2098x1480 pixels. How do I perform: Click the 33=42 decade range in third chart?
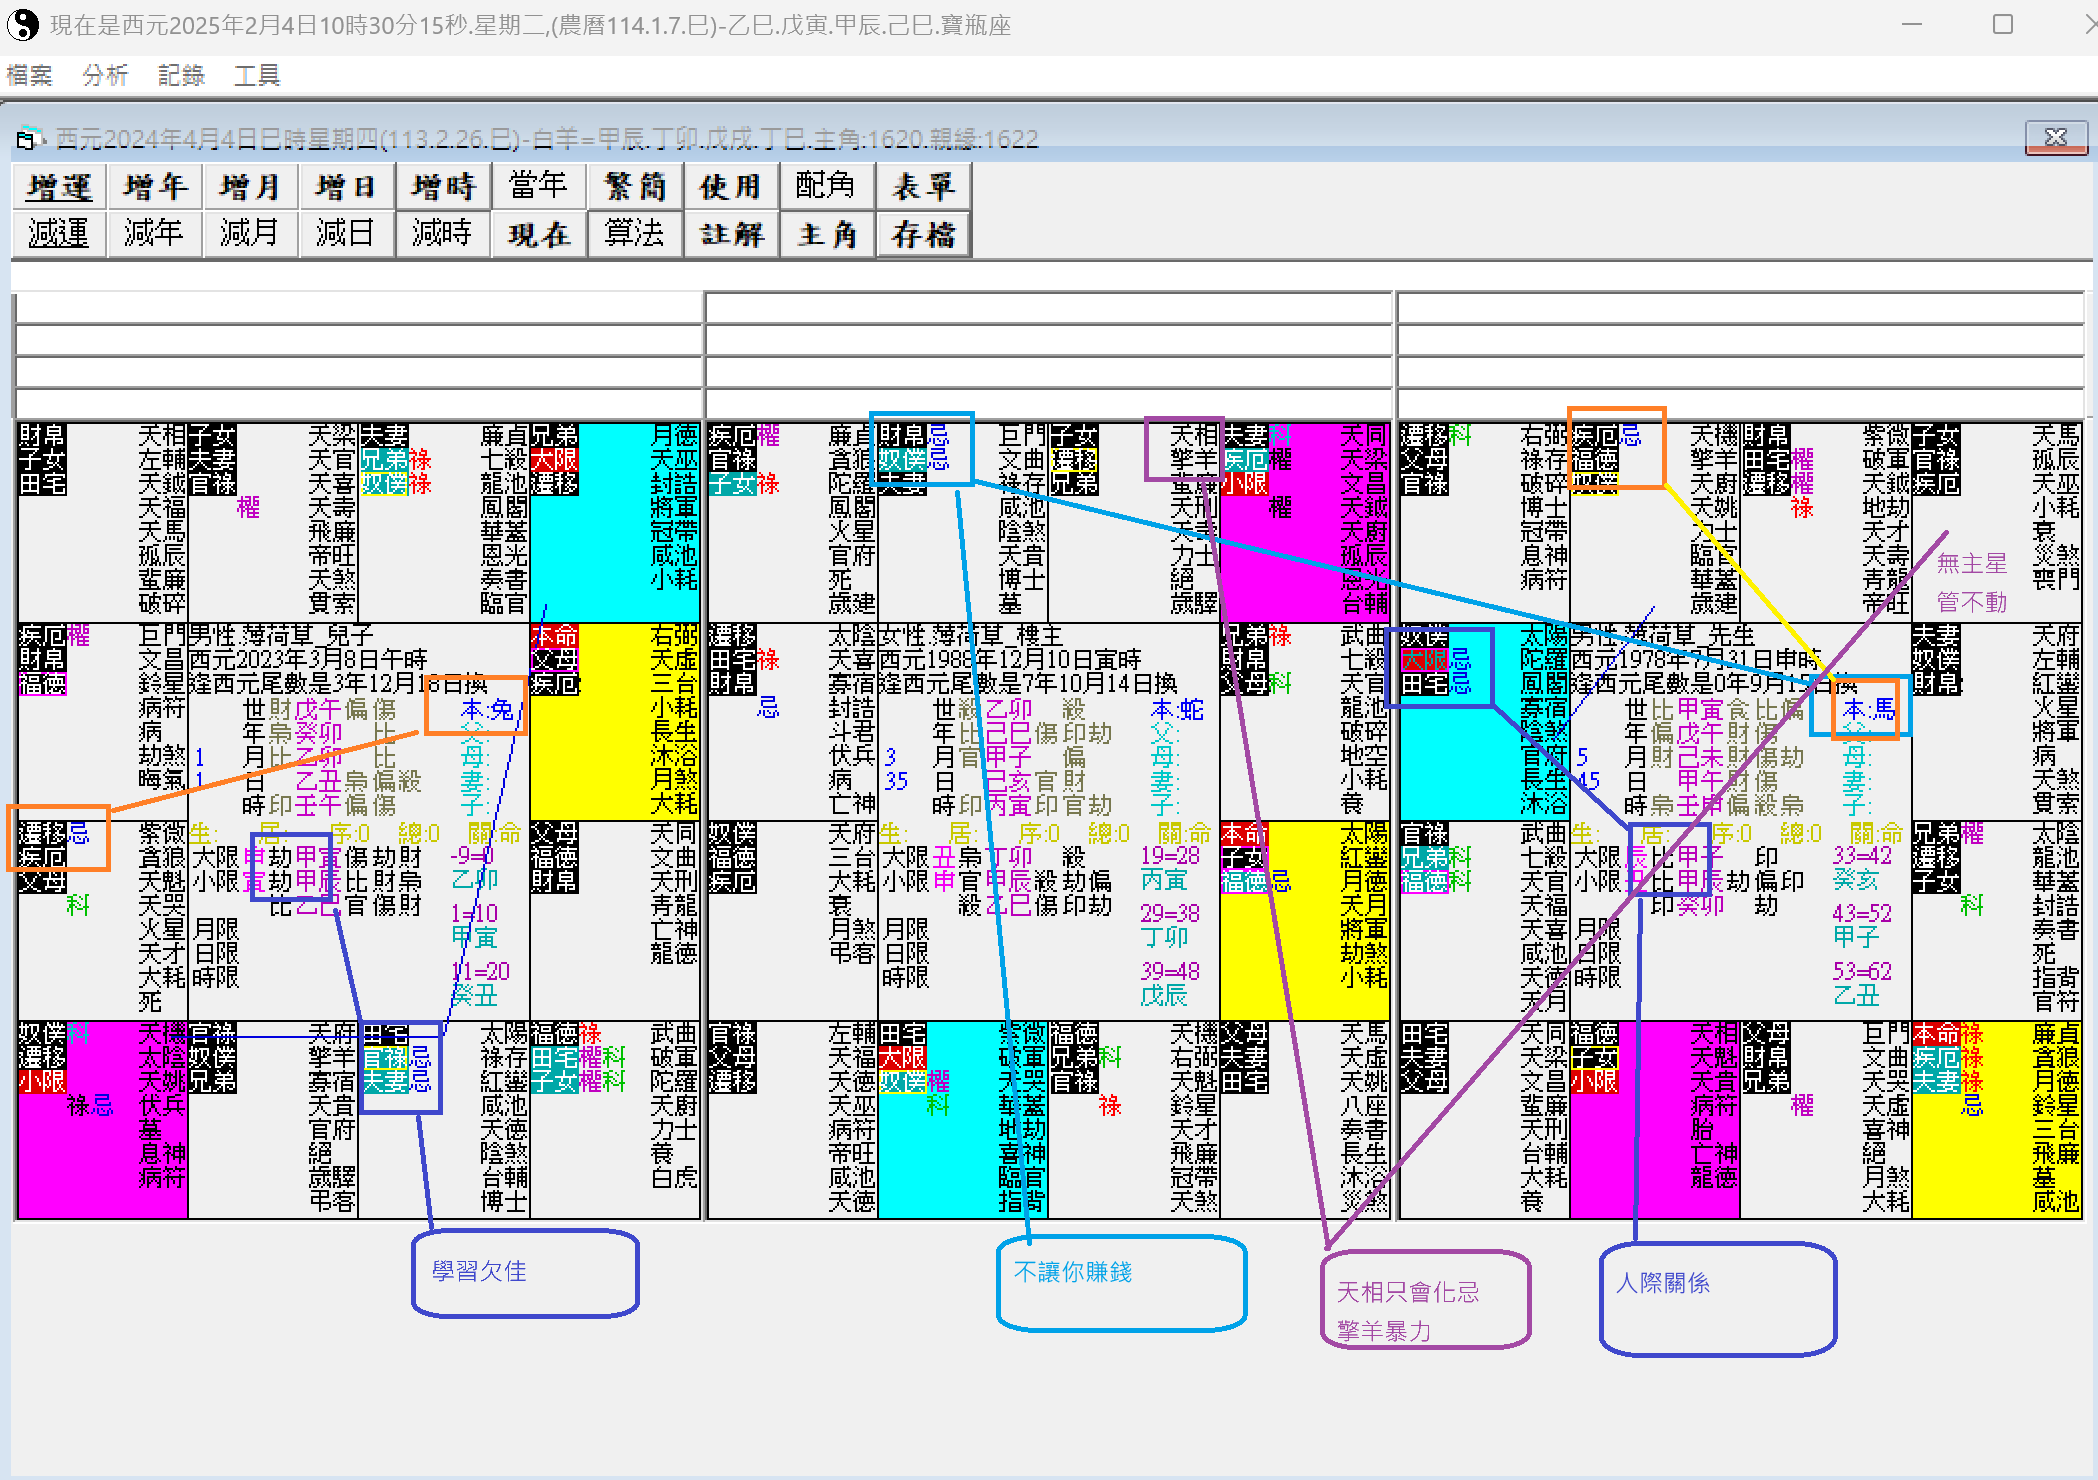(x=1862, y=855)
